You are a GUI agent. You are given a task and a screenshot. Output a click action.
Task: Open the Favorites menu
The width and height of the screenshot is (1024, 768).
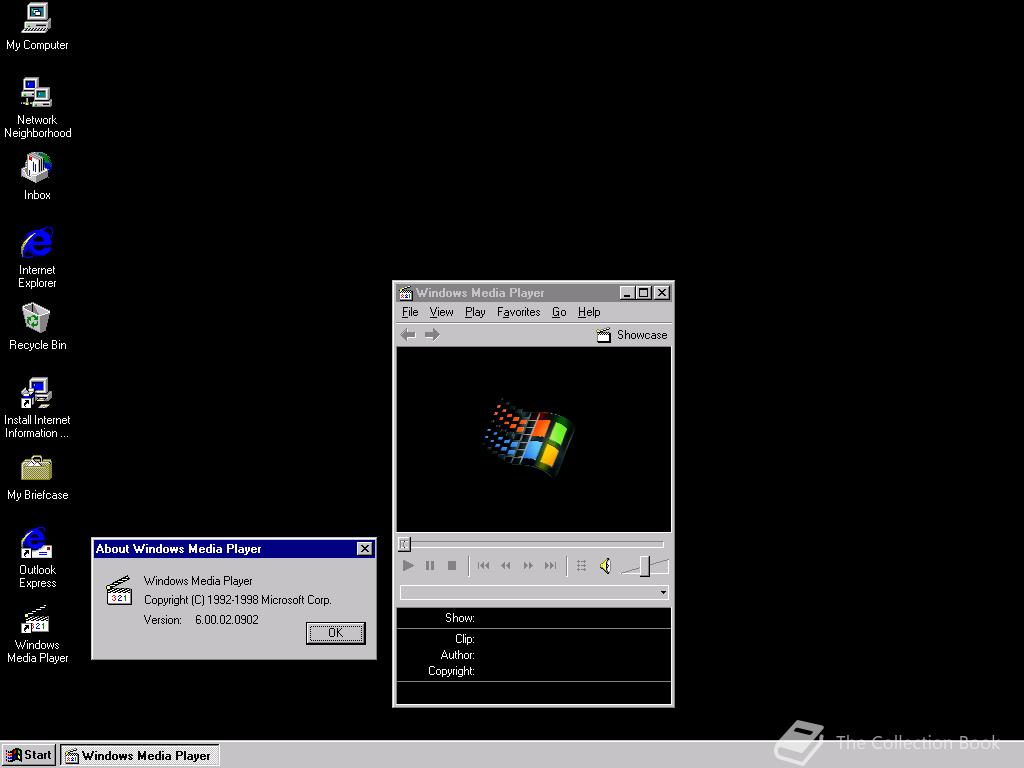tap(519, 312)
